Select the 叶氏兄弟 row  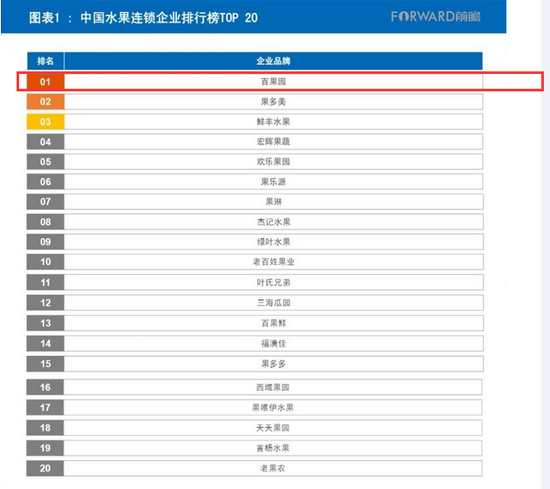255,282
